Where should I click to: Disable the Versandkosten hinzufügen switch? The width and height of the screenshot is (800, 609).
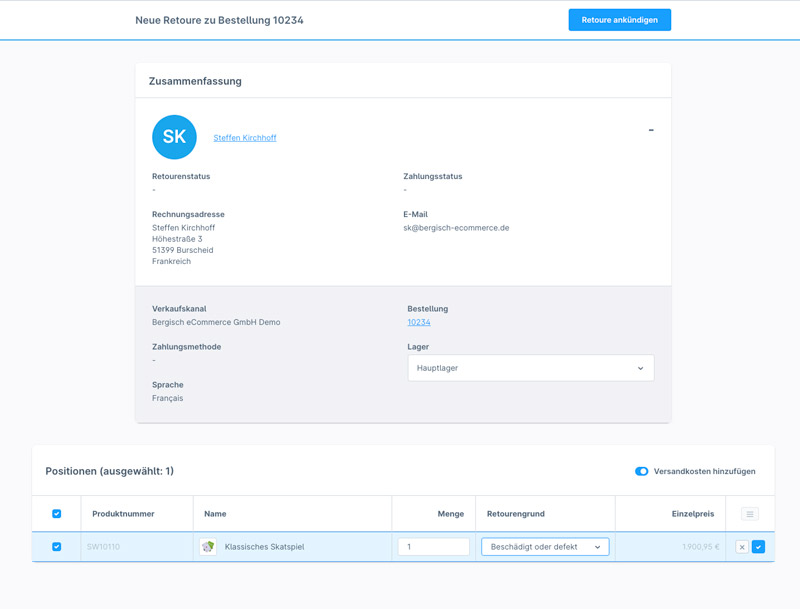pyautogui.click(x=642, y=471)
